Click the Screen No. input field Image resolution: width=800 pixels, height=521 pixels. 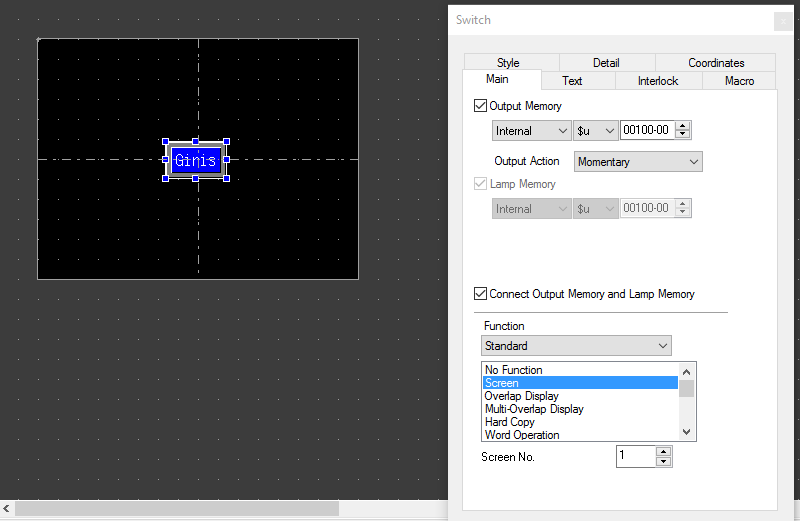pyautogui.click(x=635, y=456)
